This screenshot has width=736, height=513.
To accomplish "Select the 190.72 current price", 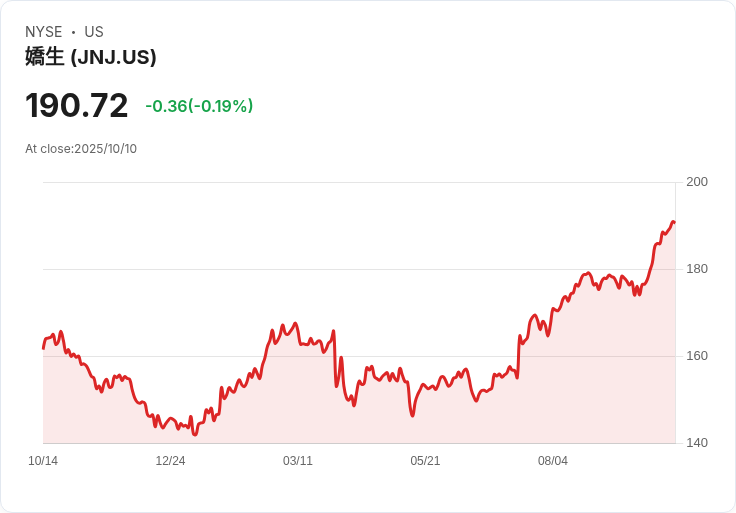I will click(77, 105).
